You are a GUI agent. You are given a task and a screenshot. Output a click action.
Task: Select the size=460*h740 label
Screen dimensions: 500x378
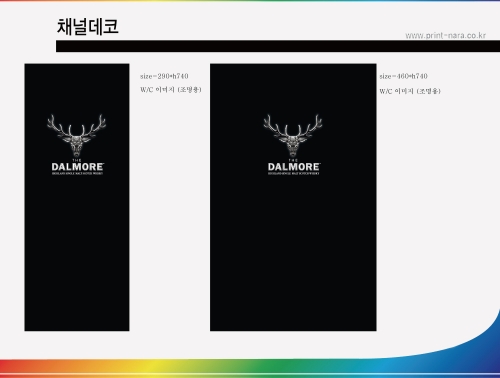(x=403, y=76)
